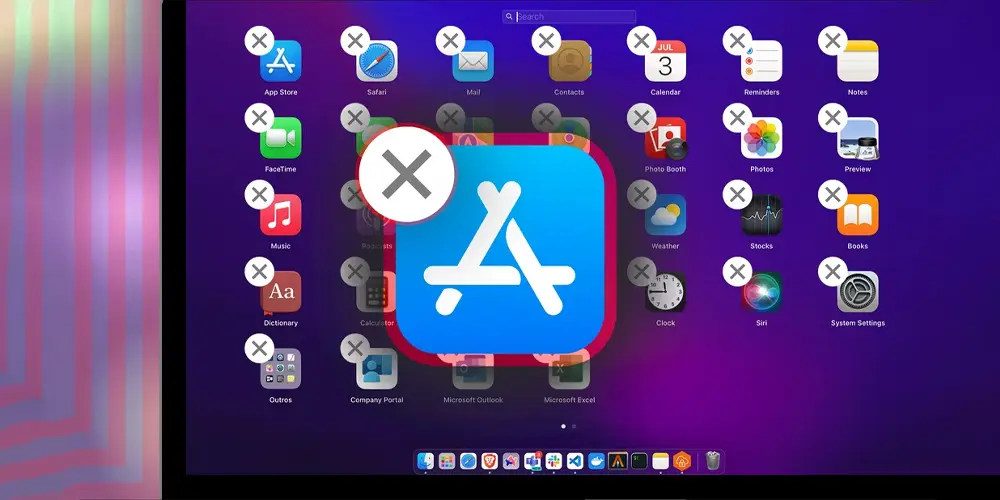Open the Dictionary app

tap(281, 292)
